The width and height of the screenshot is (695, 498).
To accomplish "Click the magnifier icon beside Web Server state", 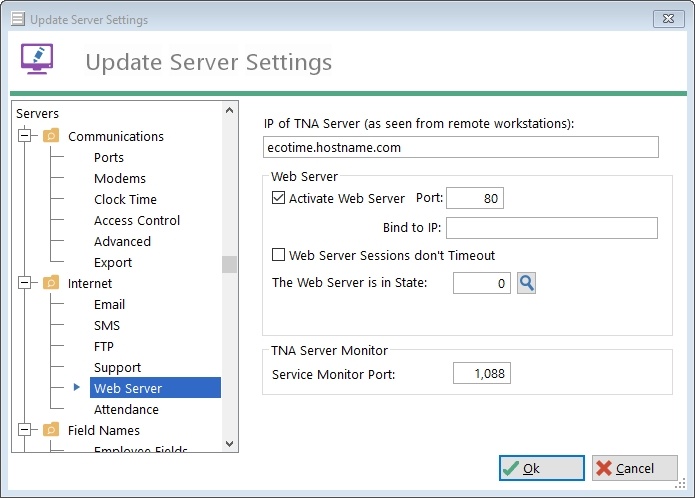I will [x=526, y=283].
